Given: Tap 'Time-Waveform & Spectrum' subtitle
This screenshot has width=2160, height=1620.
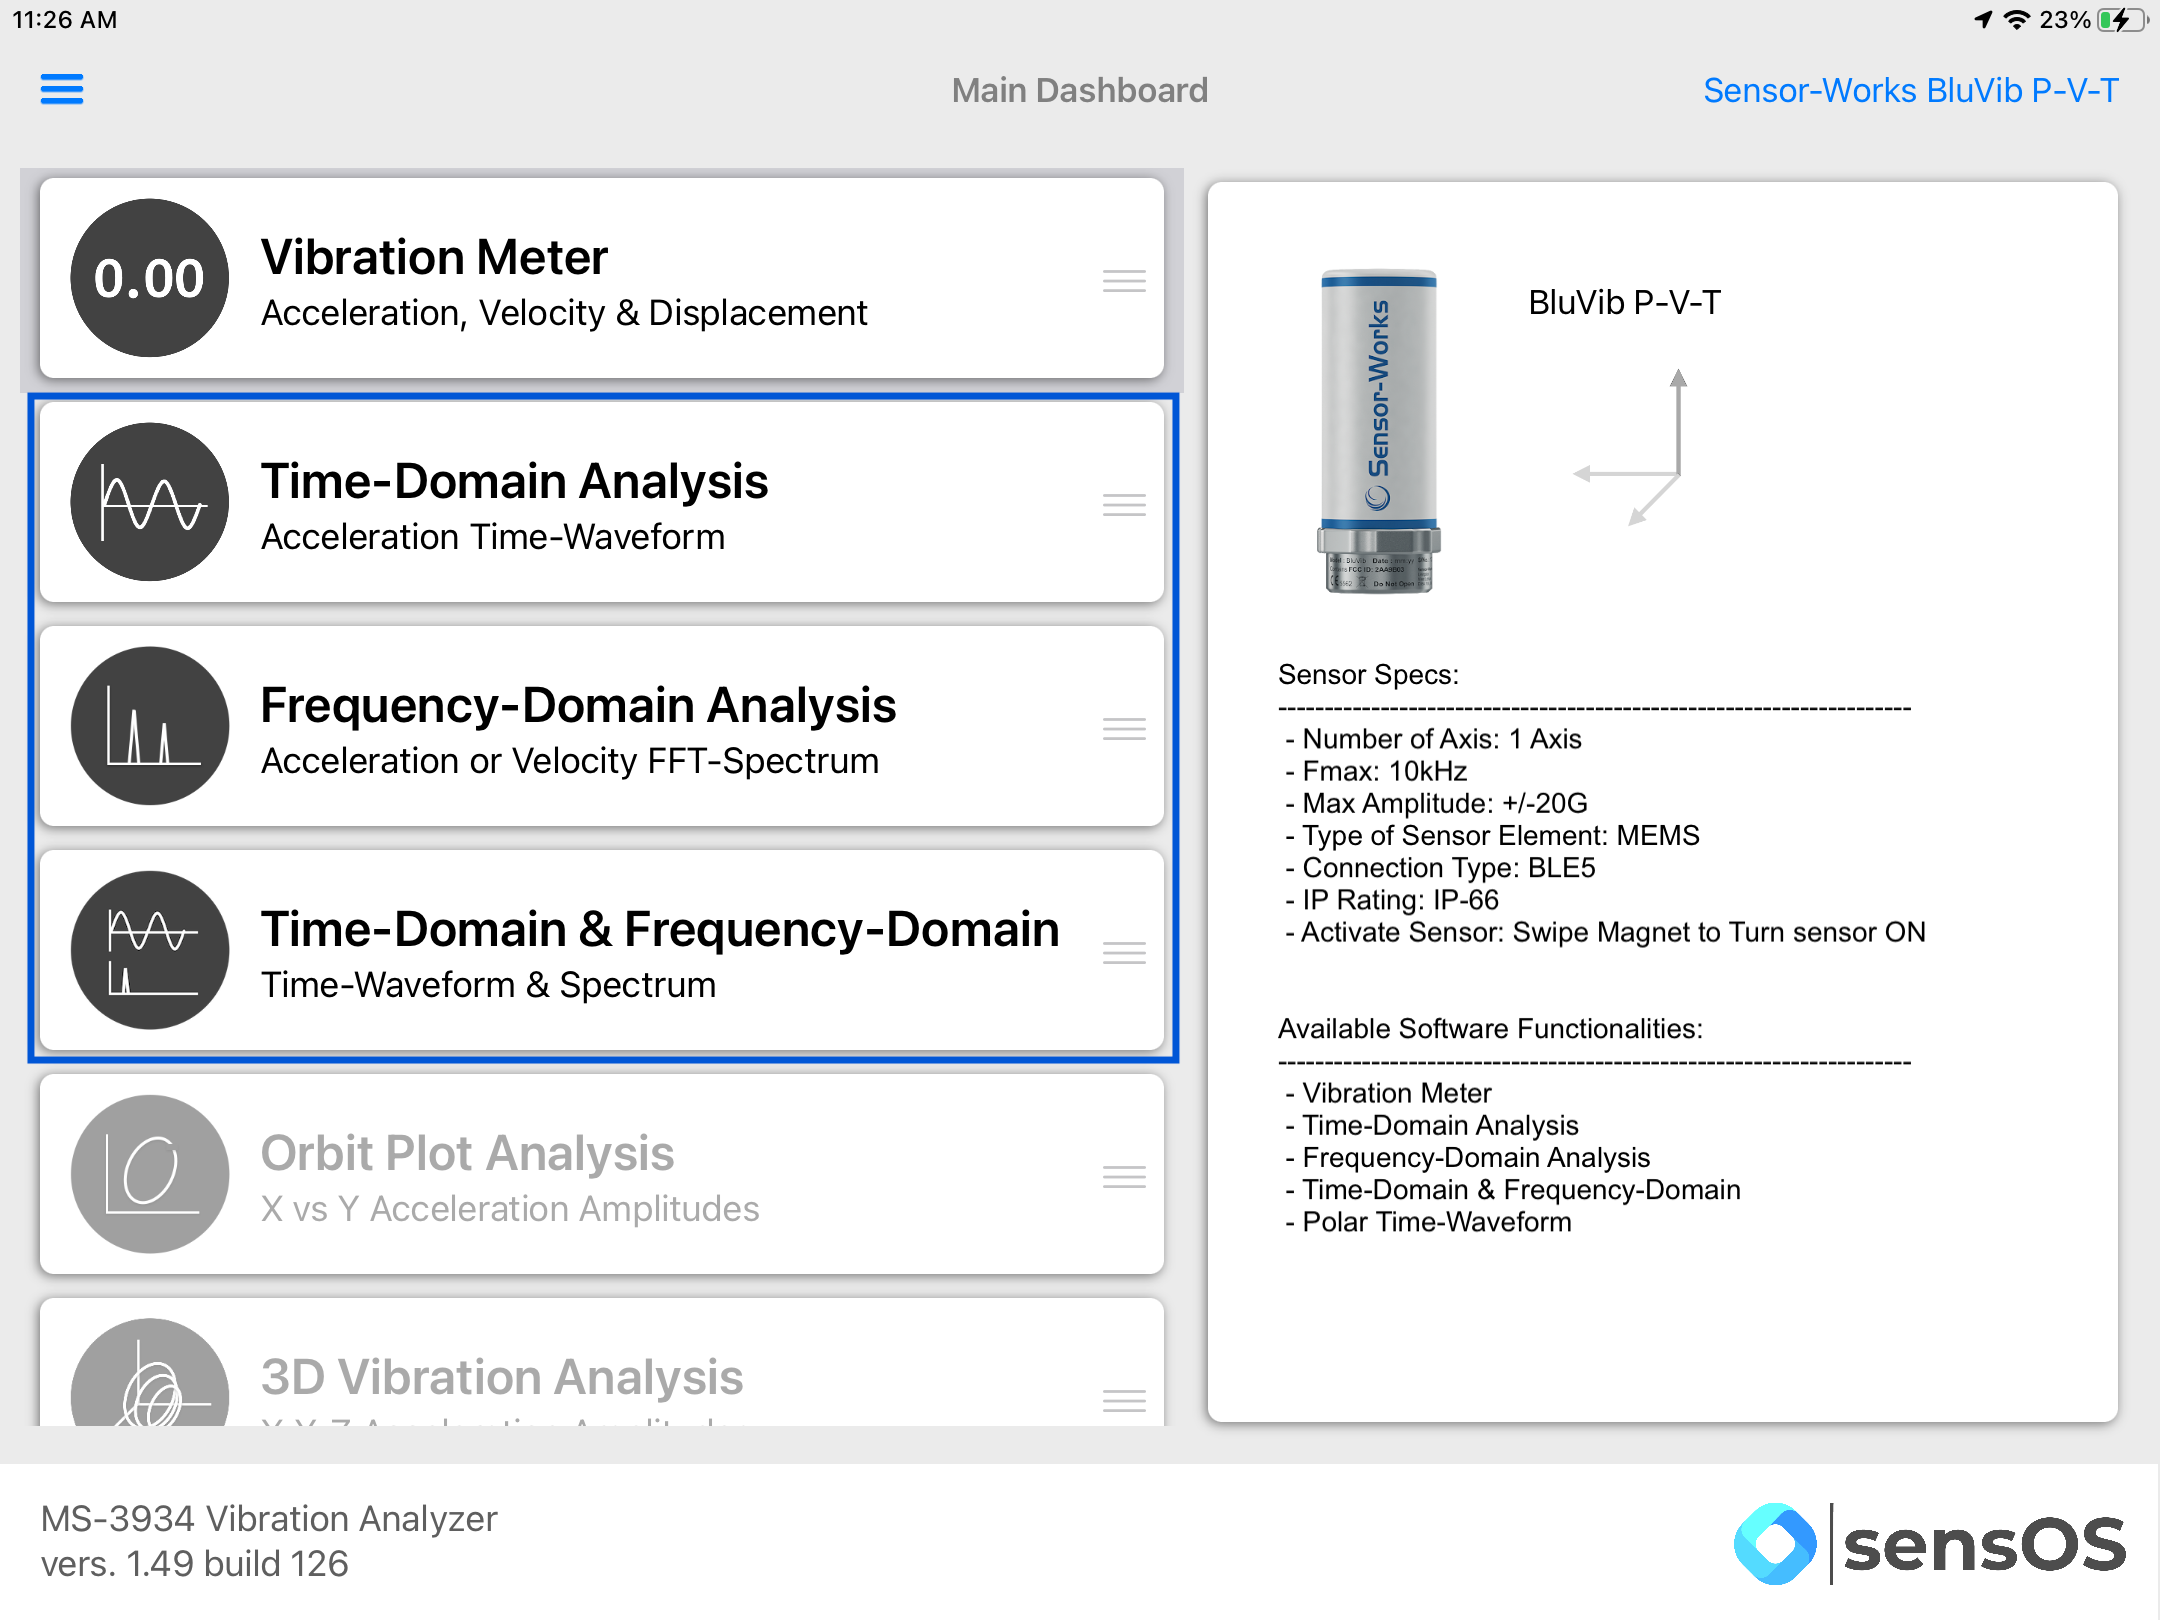Looking at the screenshot, I should coord(488,985).
